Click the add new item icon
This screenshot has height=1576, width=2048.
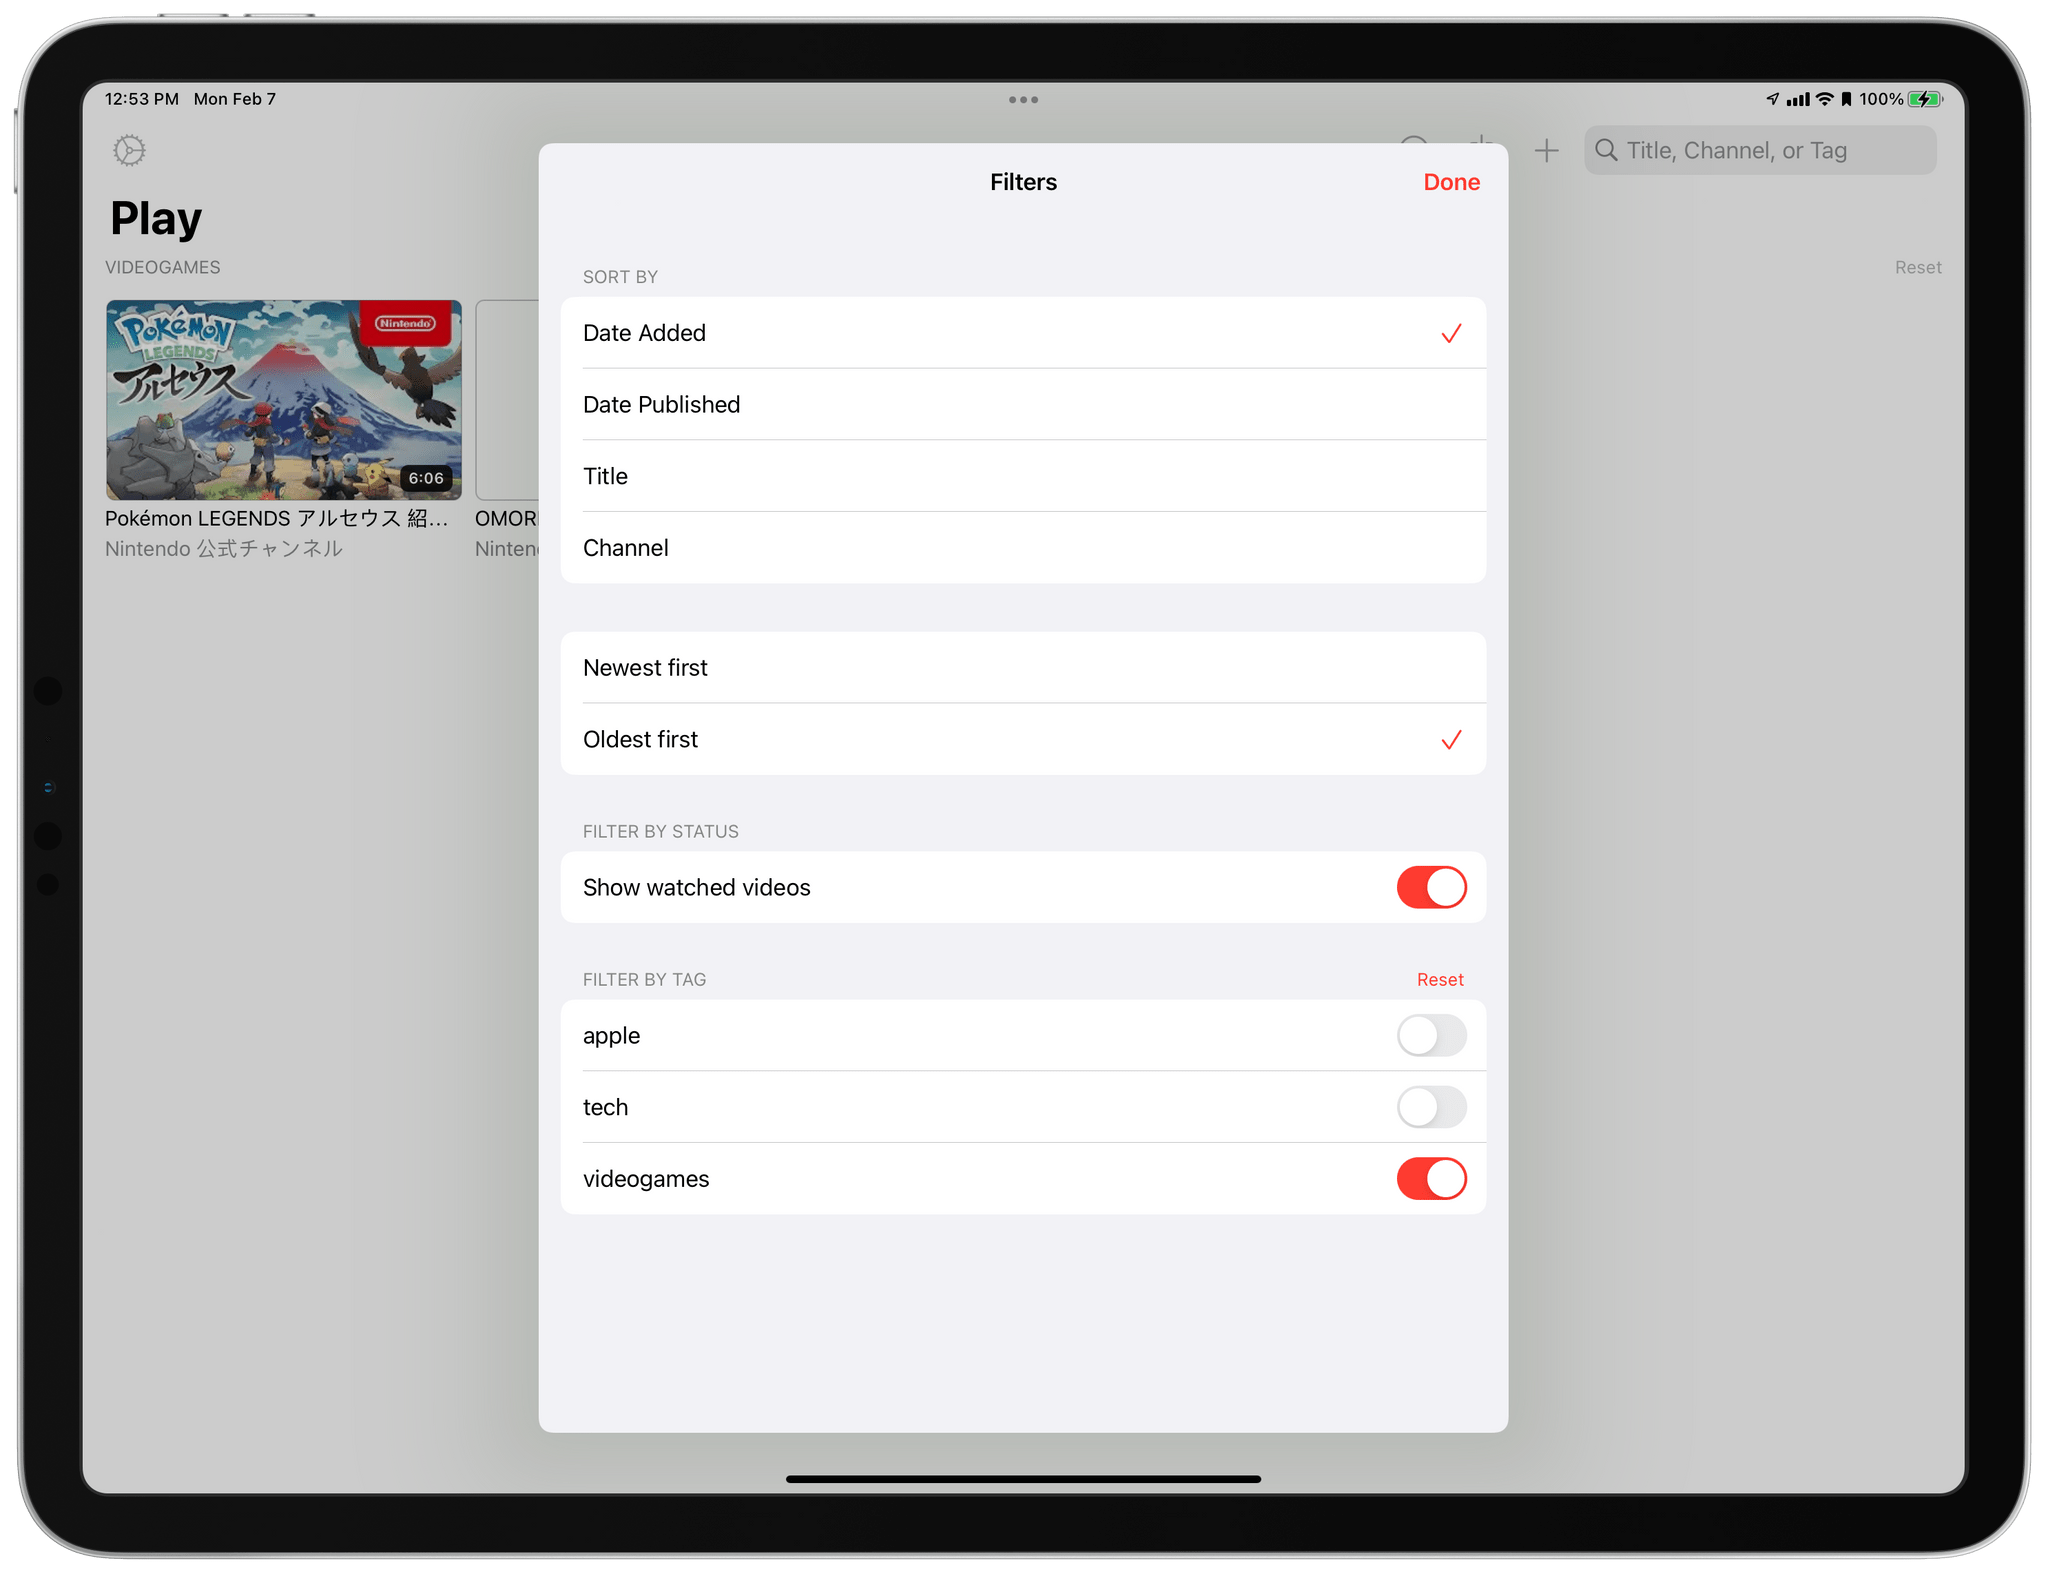(1543, 152)
